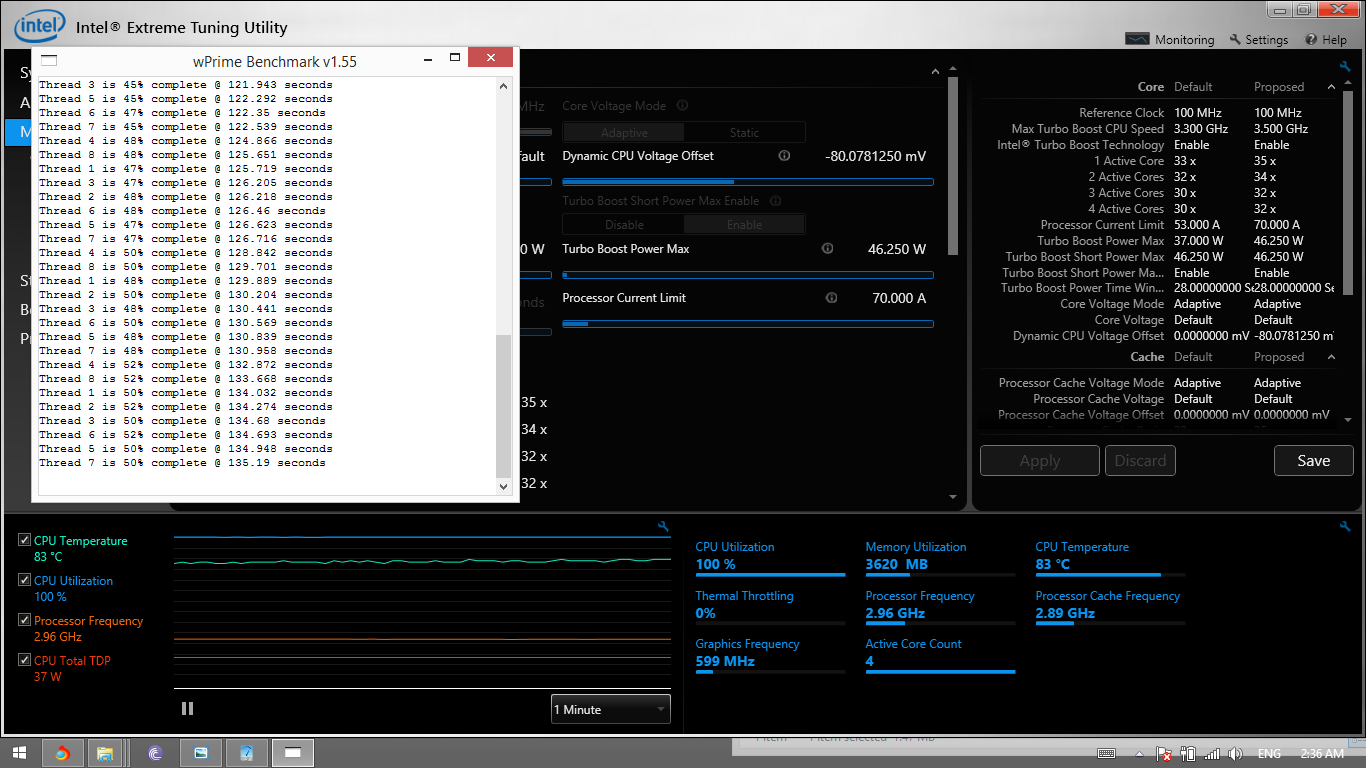Set Core Voltage Mode to Adaptive
The width and height of the screenshot is (1366, 768).
click(624, 132)
